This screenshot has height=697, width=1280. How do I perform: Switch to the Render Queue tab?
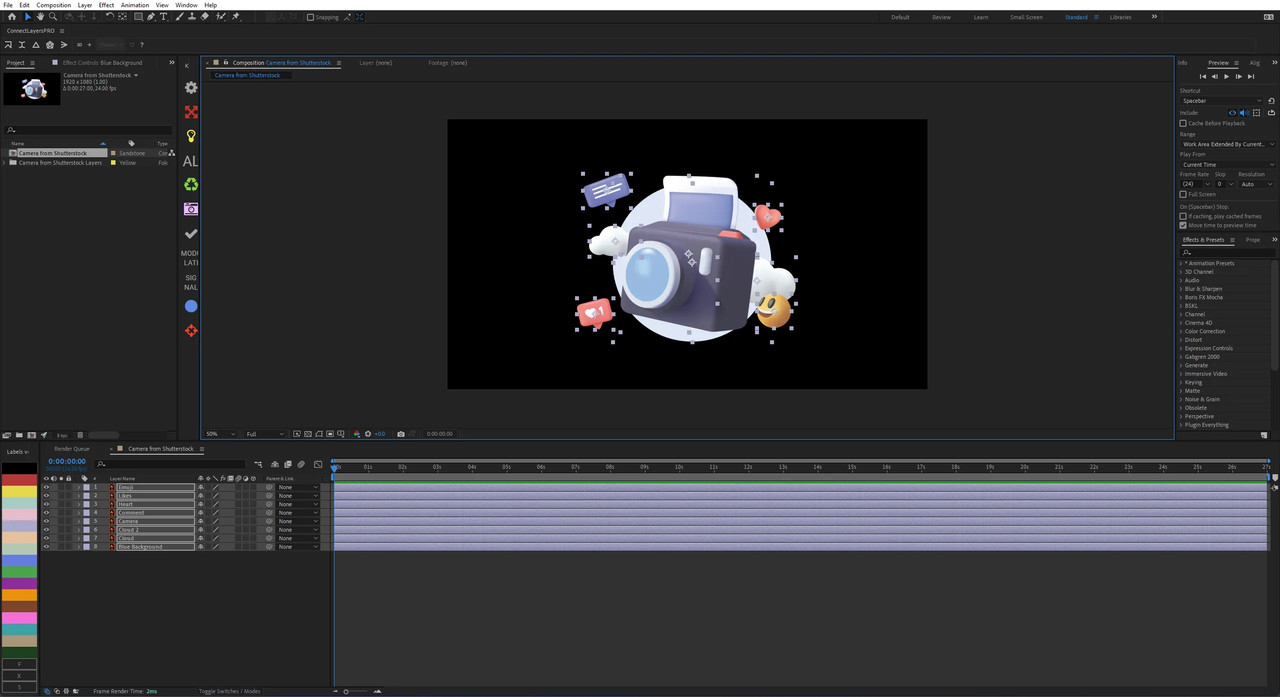coord(72,449)
